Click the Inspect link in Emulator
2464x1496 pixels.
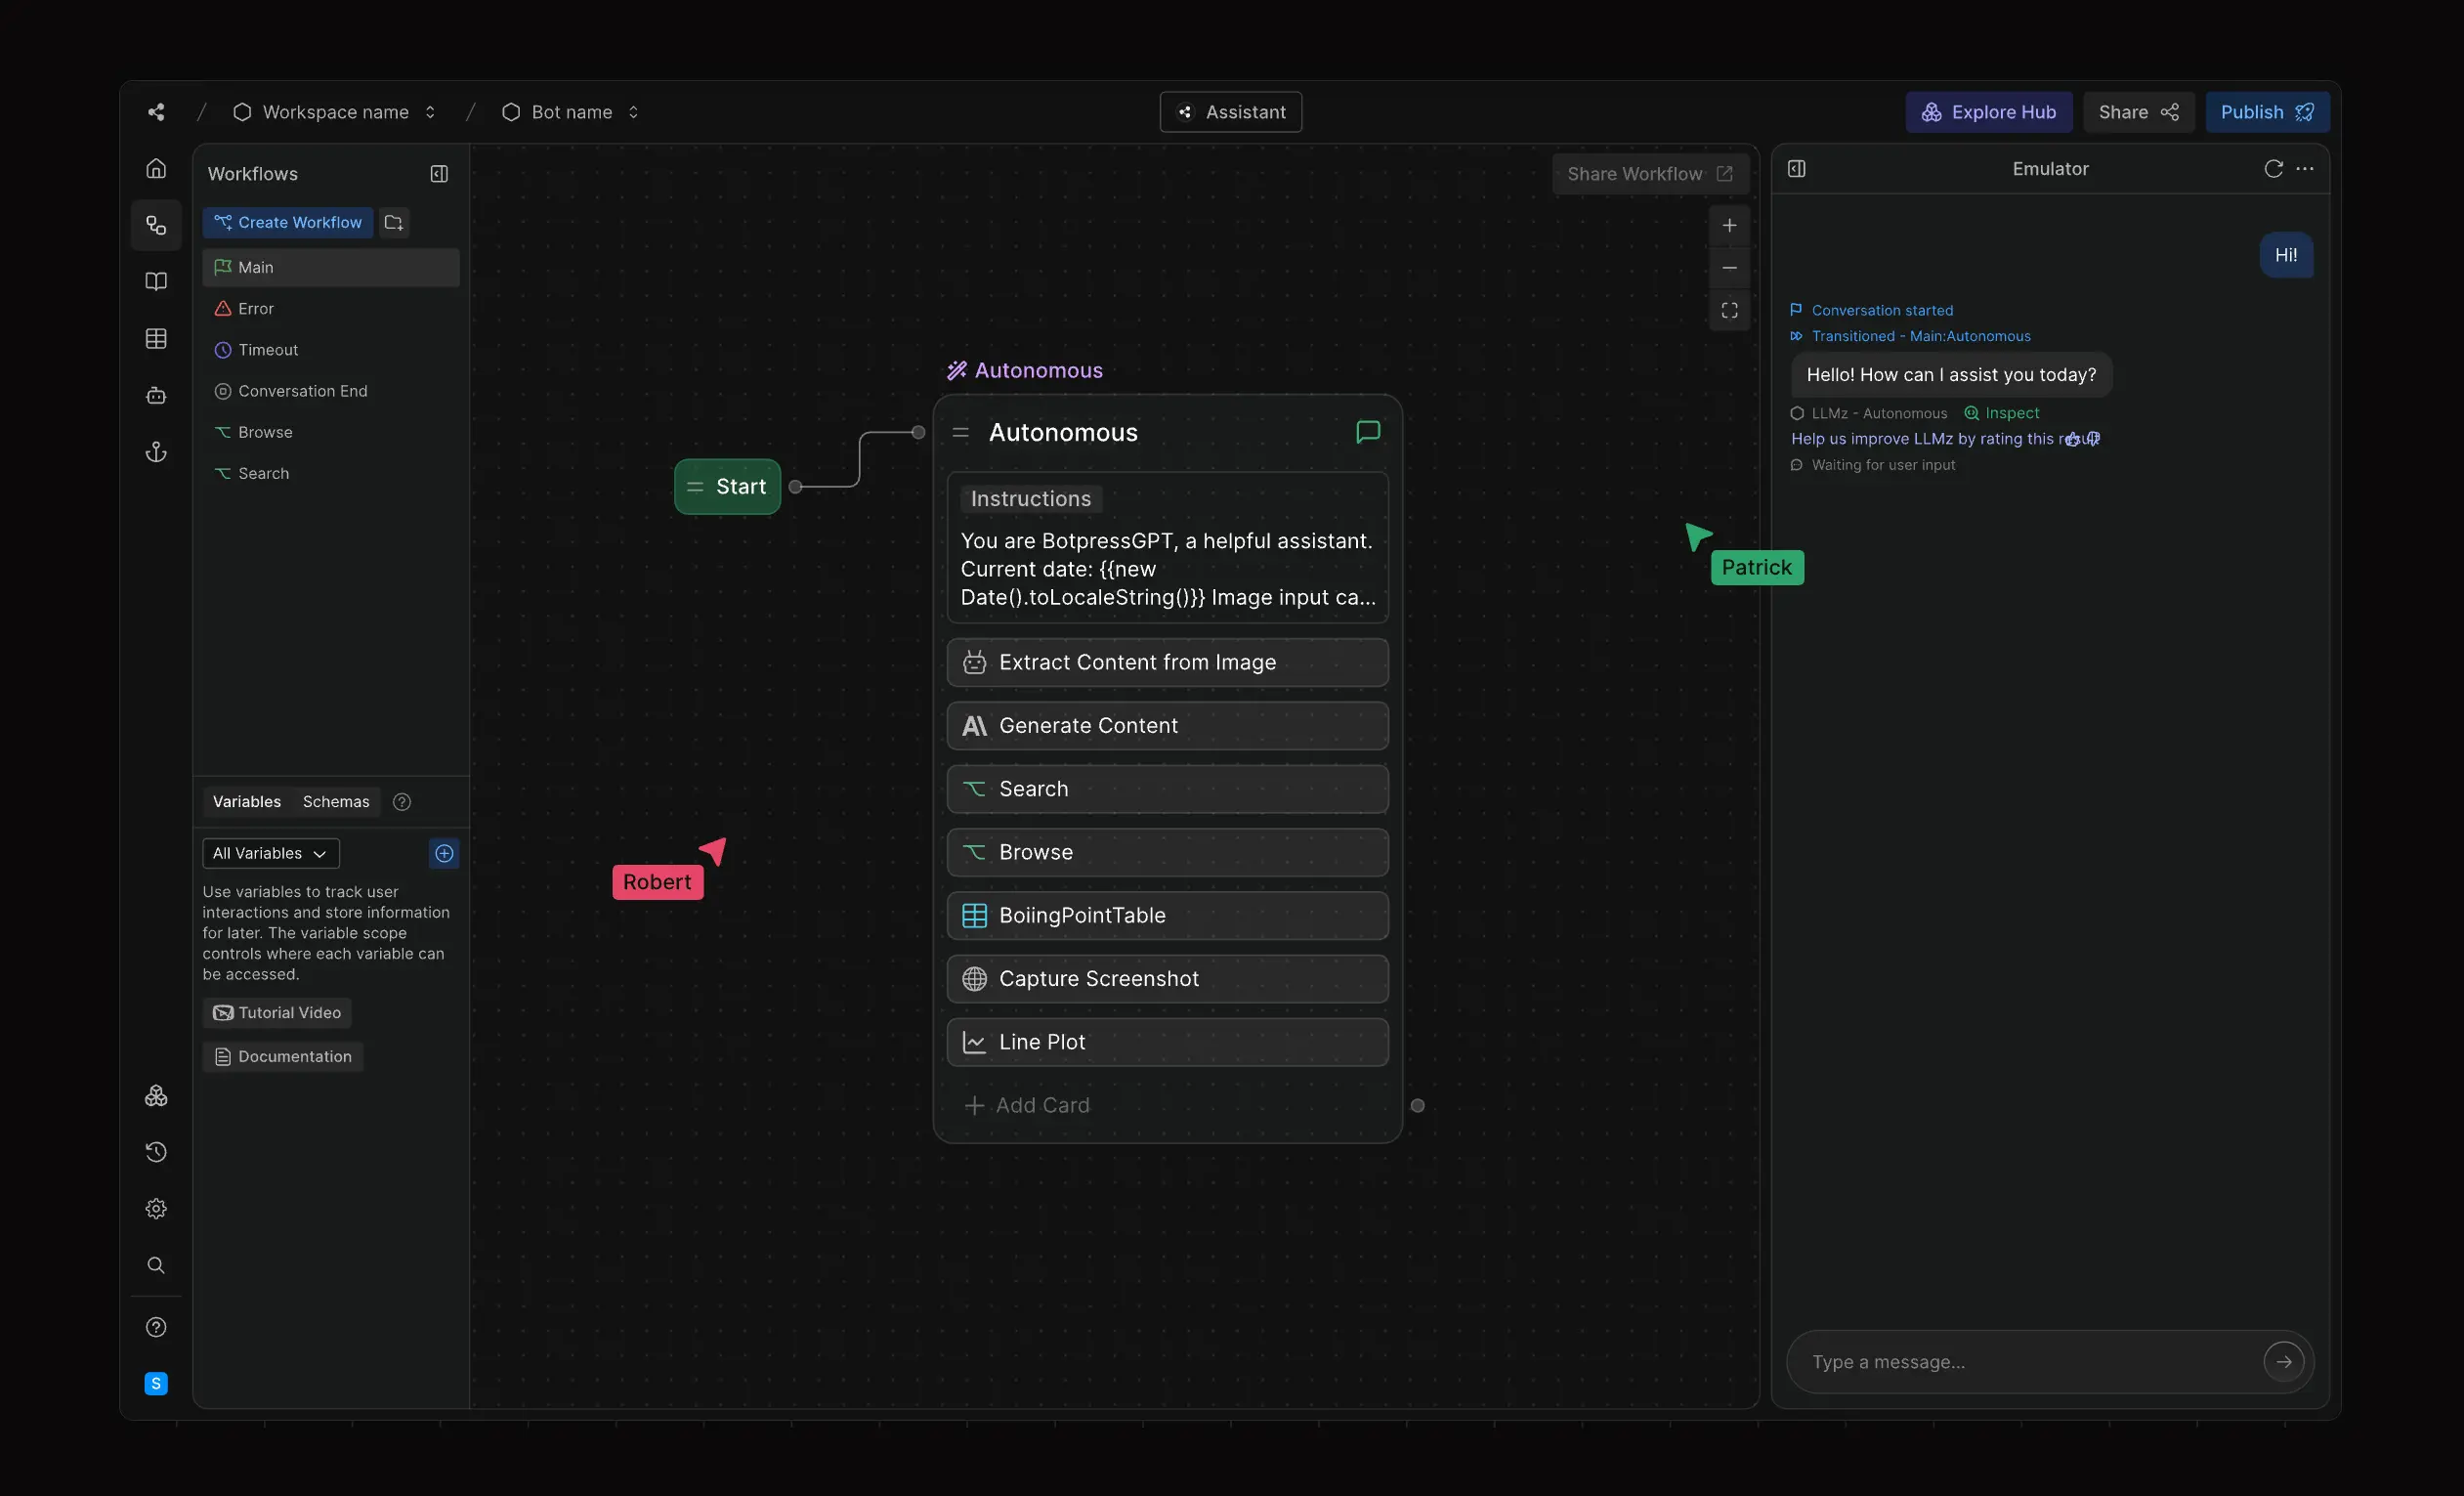coord(2002,413)
